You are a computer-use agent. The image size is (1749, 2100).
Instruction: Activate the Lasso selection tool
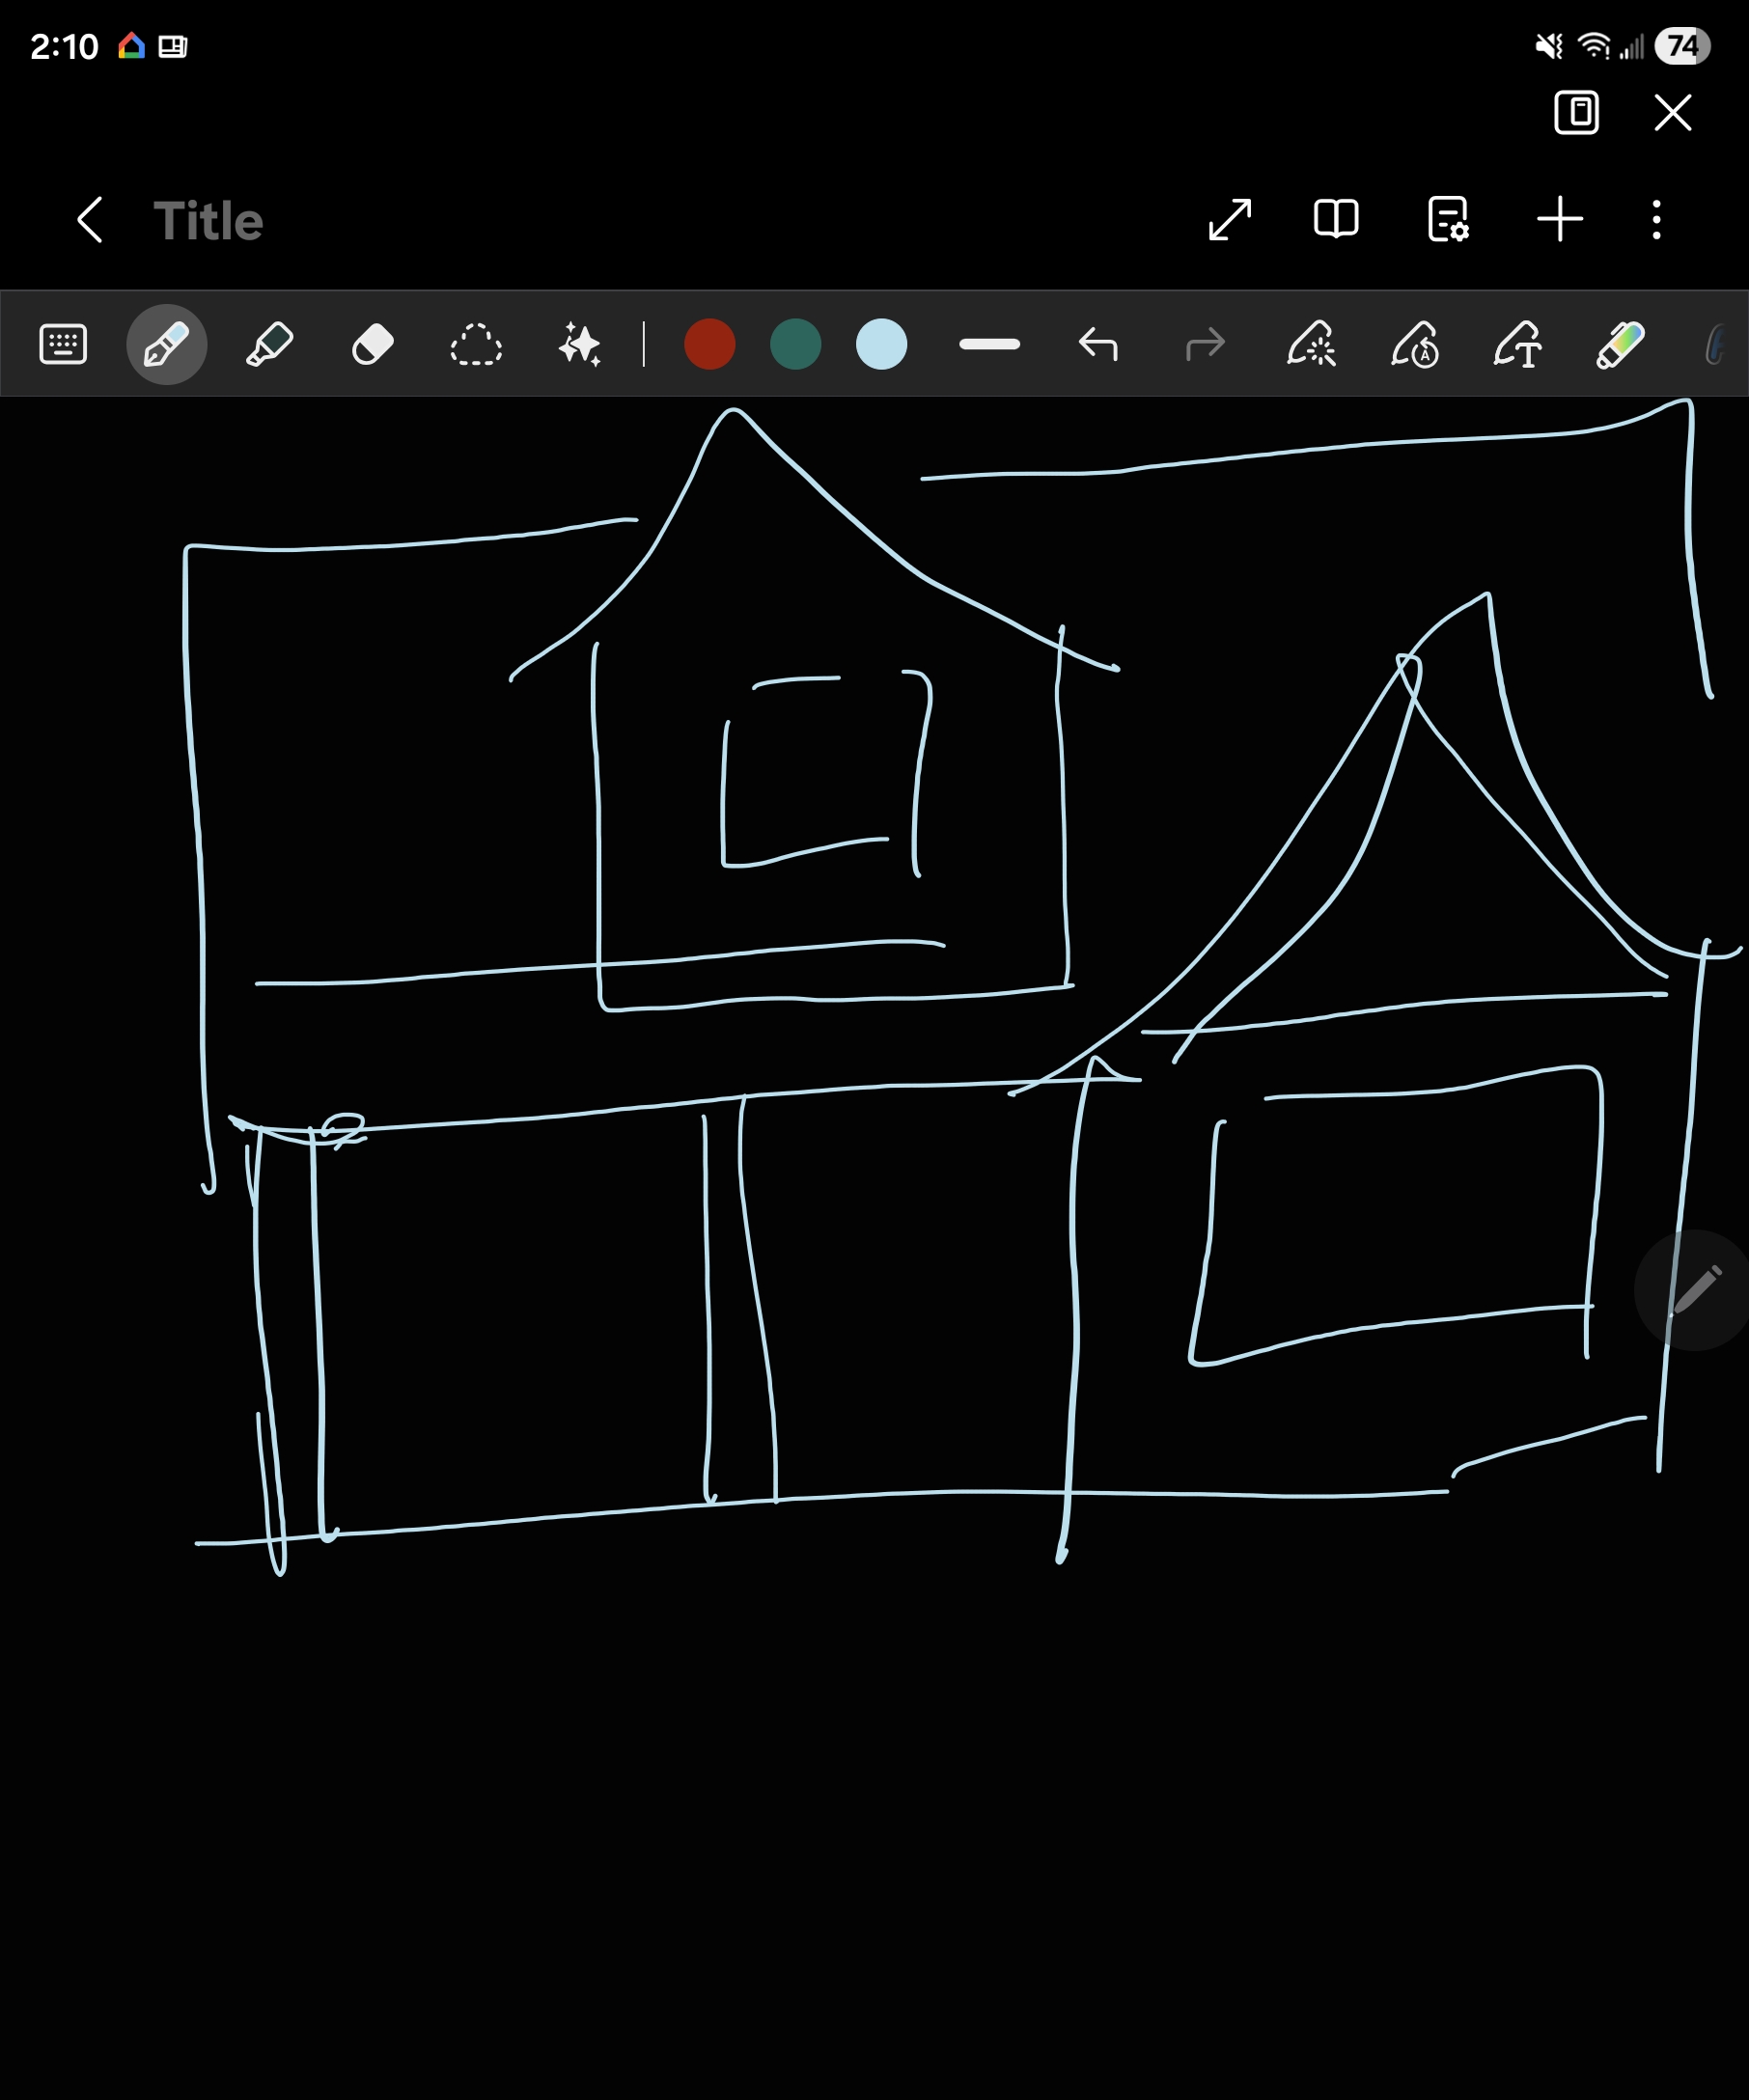pos(476,345)
